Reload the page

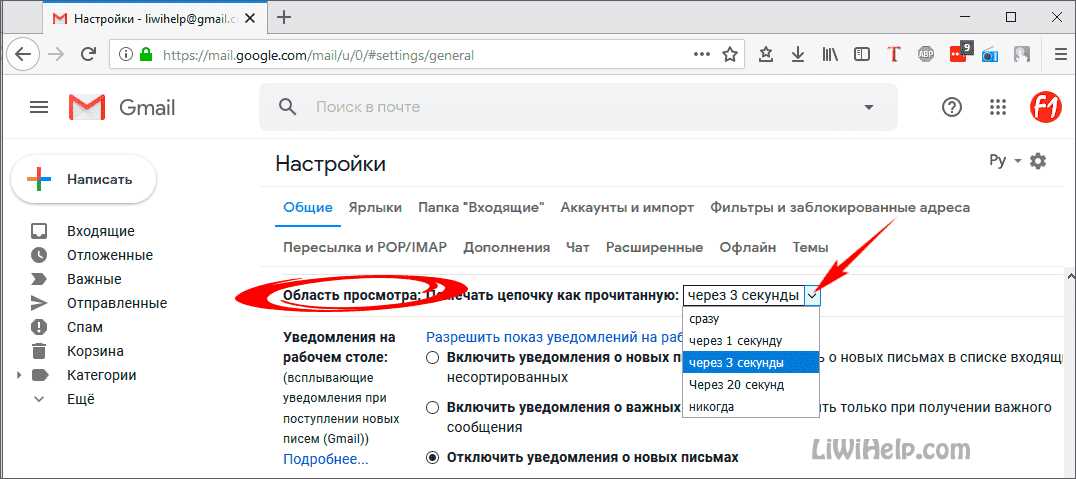[88, 55]
